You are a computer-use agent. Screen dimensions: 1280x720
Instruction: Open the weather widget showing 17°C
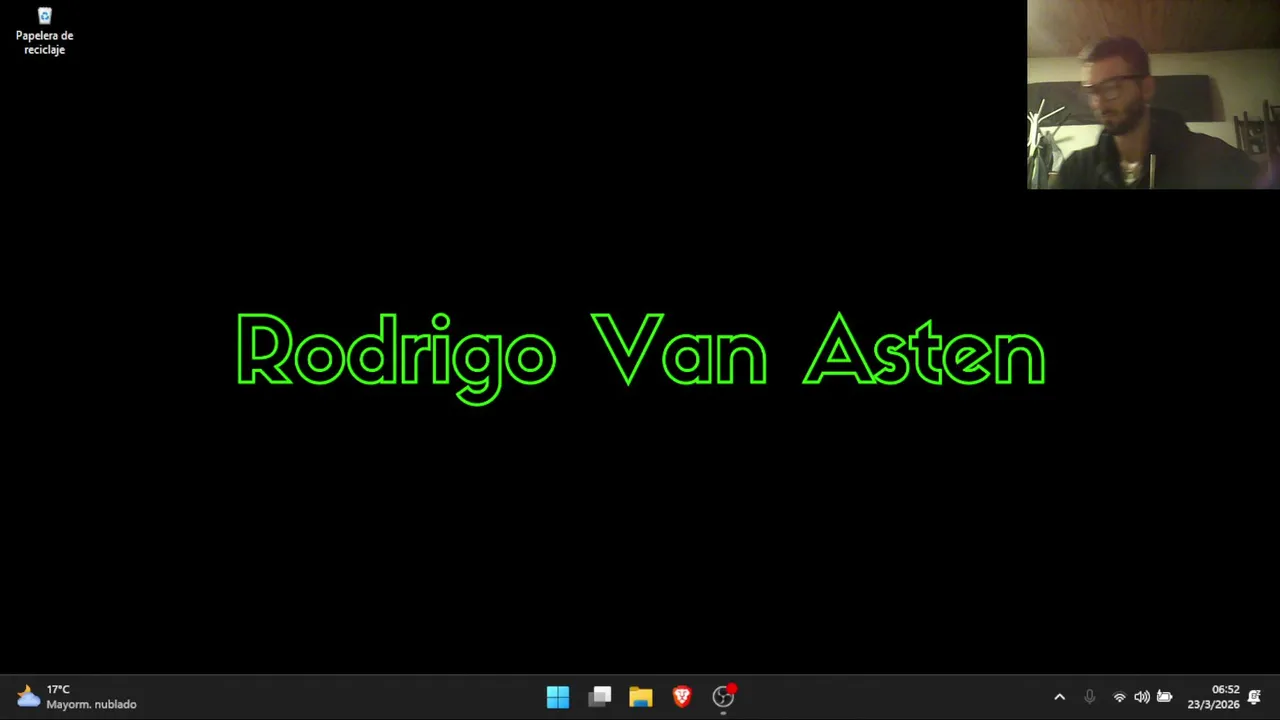[76, 697]
